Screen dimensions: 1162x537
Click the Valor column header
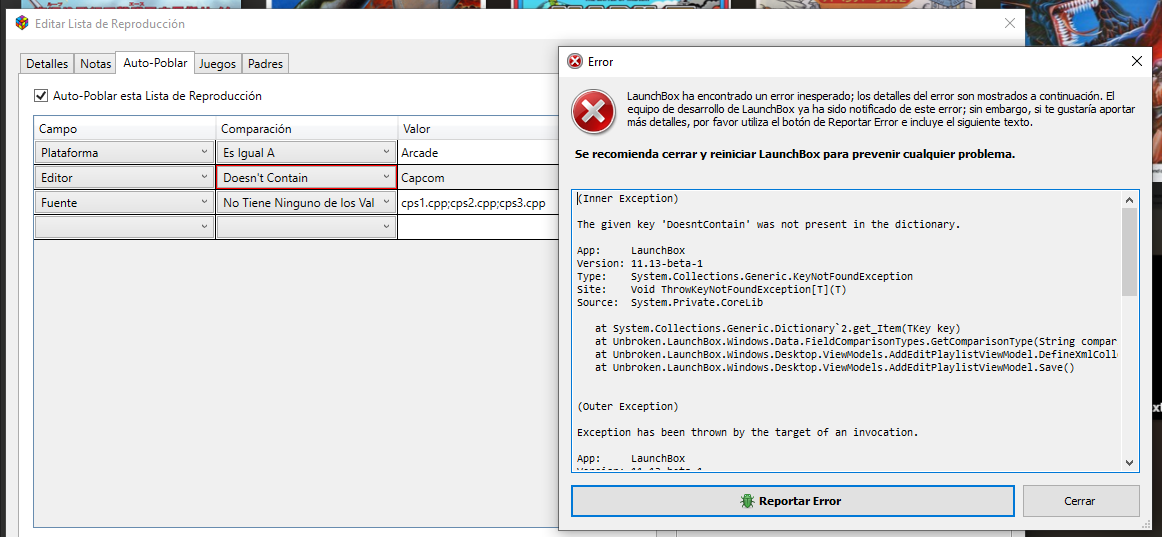coord(478,128)
